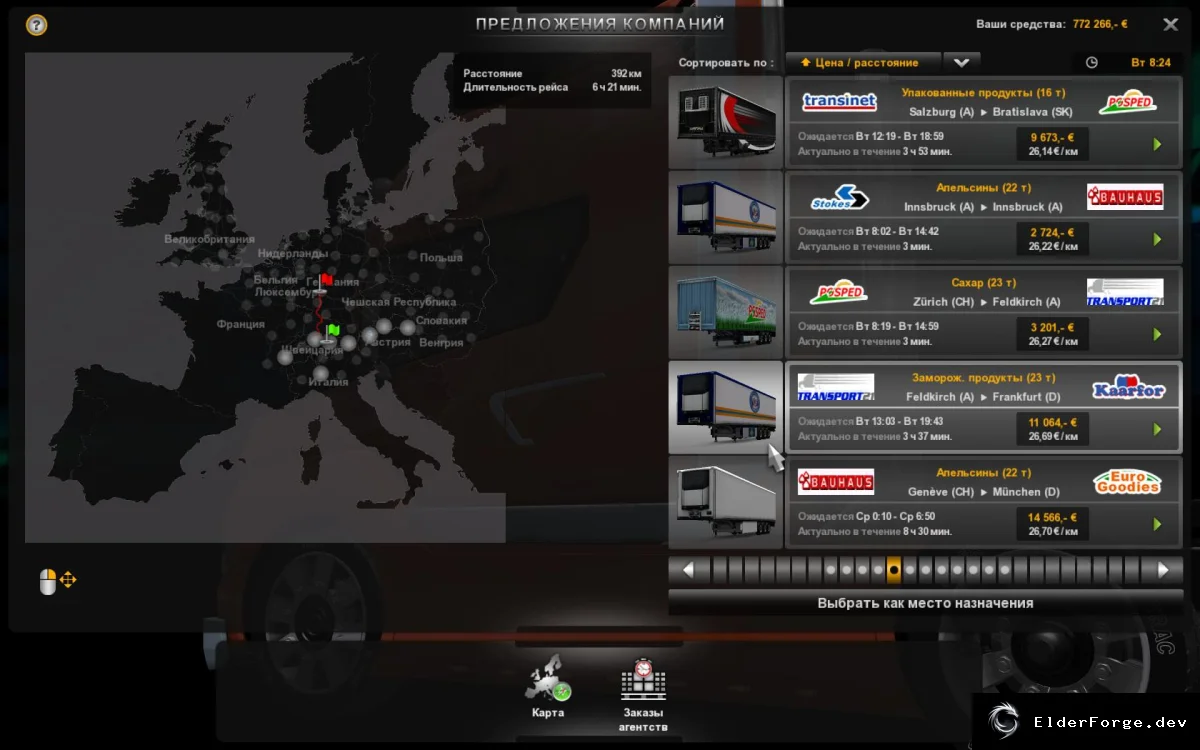Screen dimensions: 1200x750
Task: Go to the next page of offers
Action: (1163, 570)
